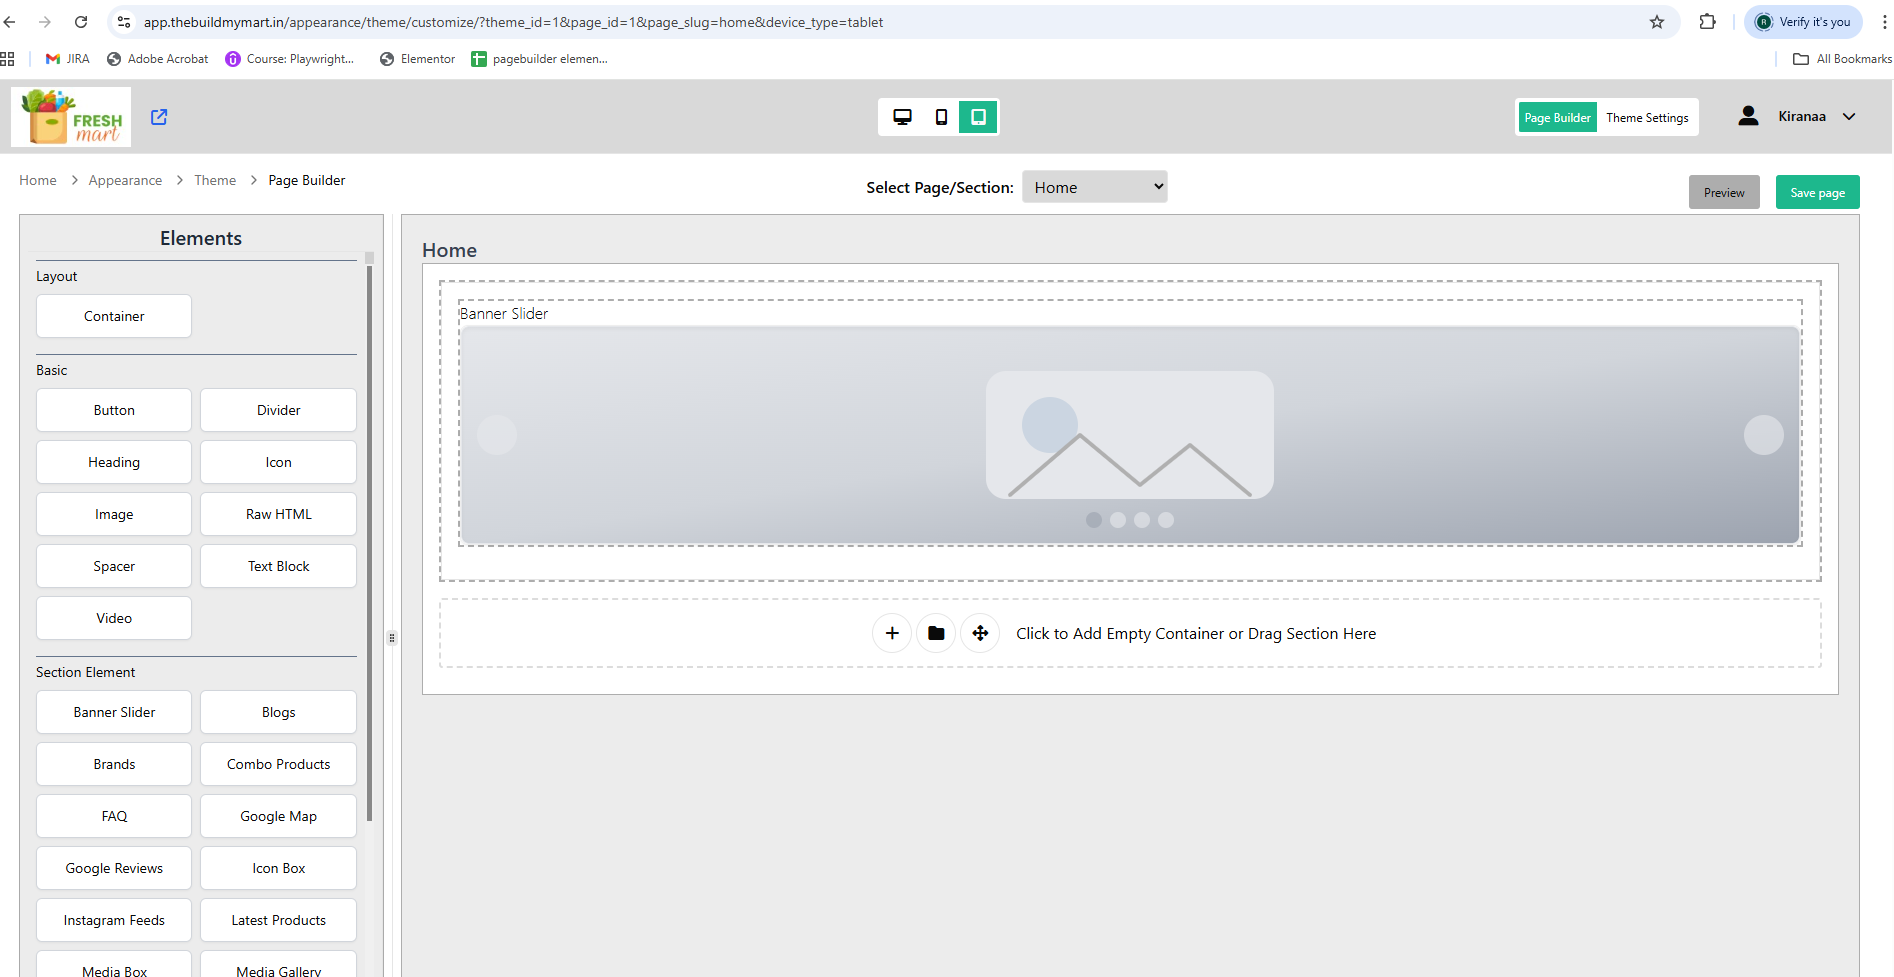Screen dimensions: 1894x977
Task: Select the Divider element
Action: 278,410
